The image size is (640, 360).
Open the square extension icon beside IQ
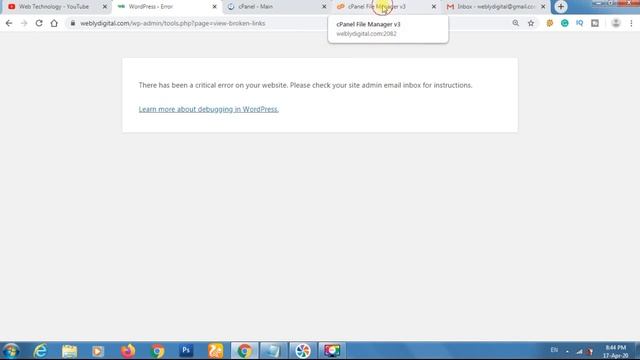point(595,23)
